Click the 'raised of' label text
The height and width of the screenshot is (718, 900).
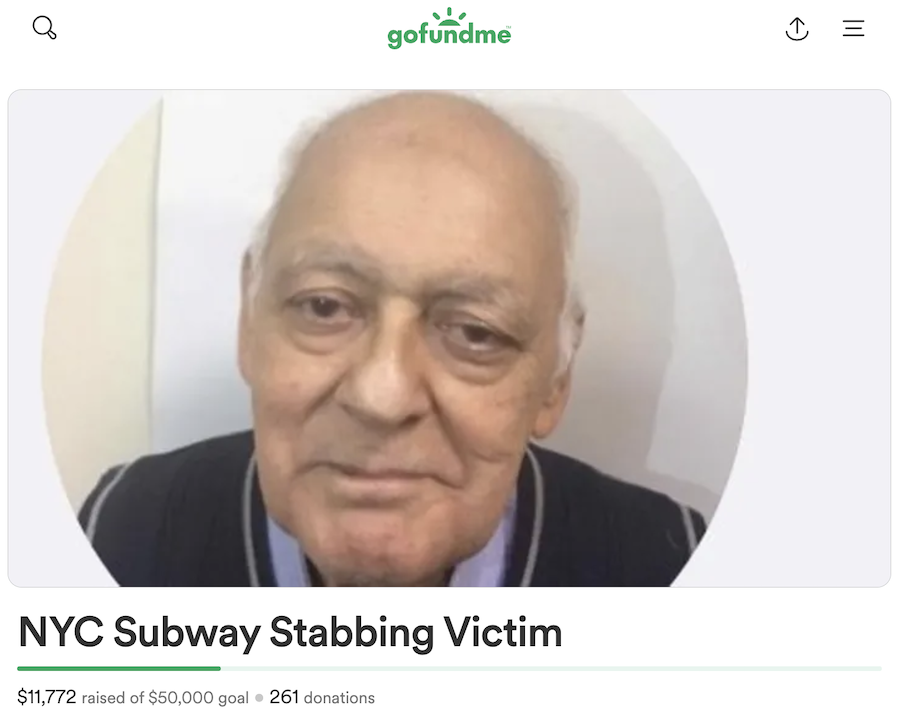coord(113,698)
